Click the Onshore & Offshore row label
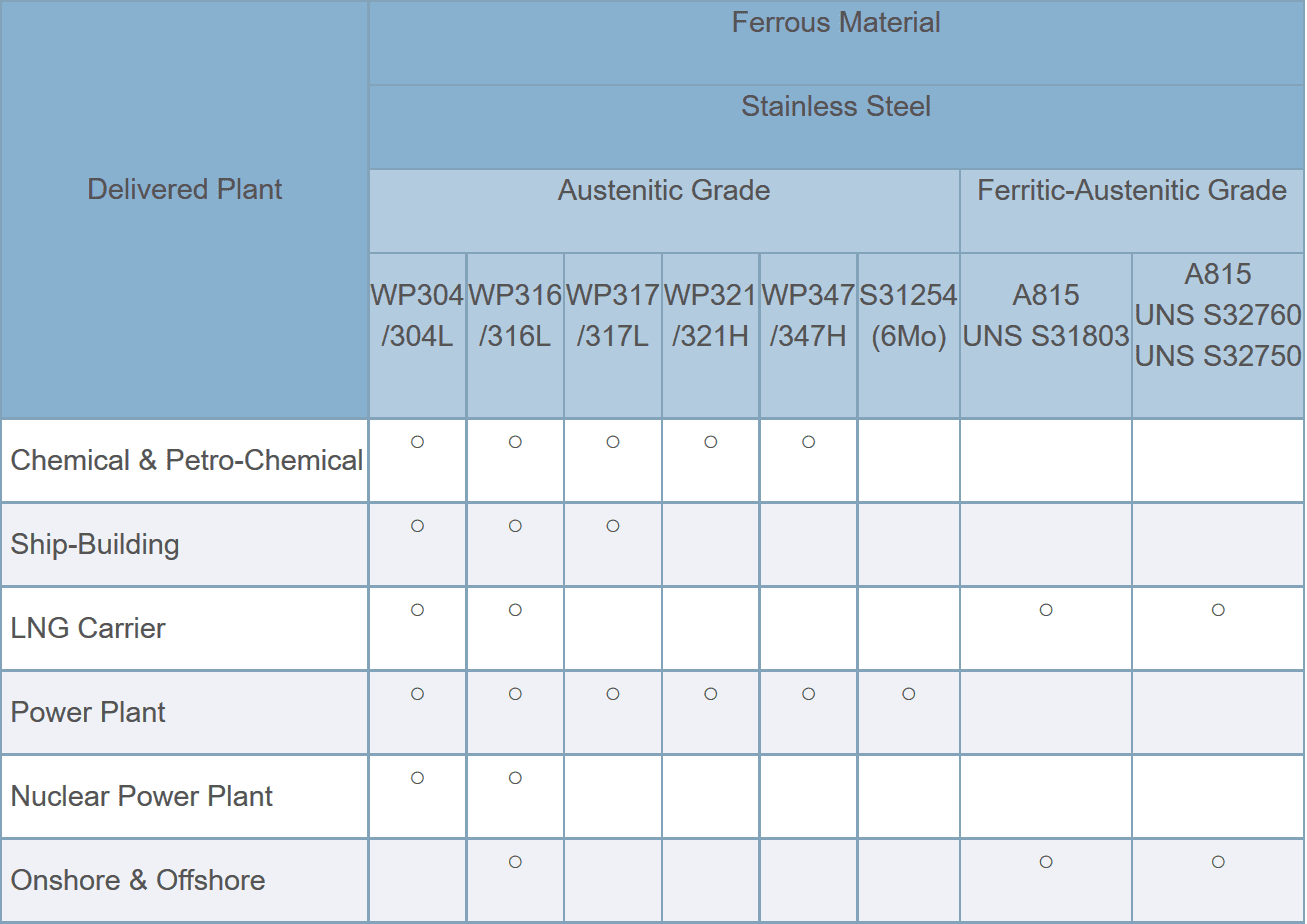The height and width of the screenshot is (924, 1307). point(138,881)
